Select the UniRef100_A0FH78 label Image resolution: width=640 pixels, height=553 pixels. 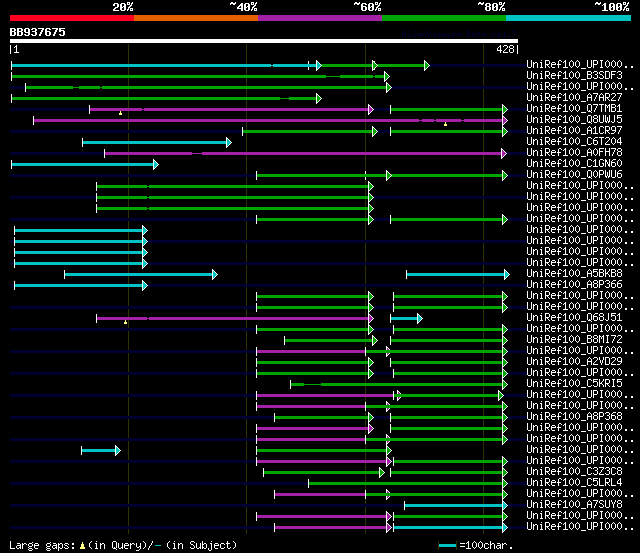coord(574,153)
